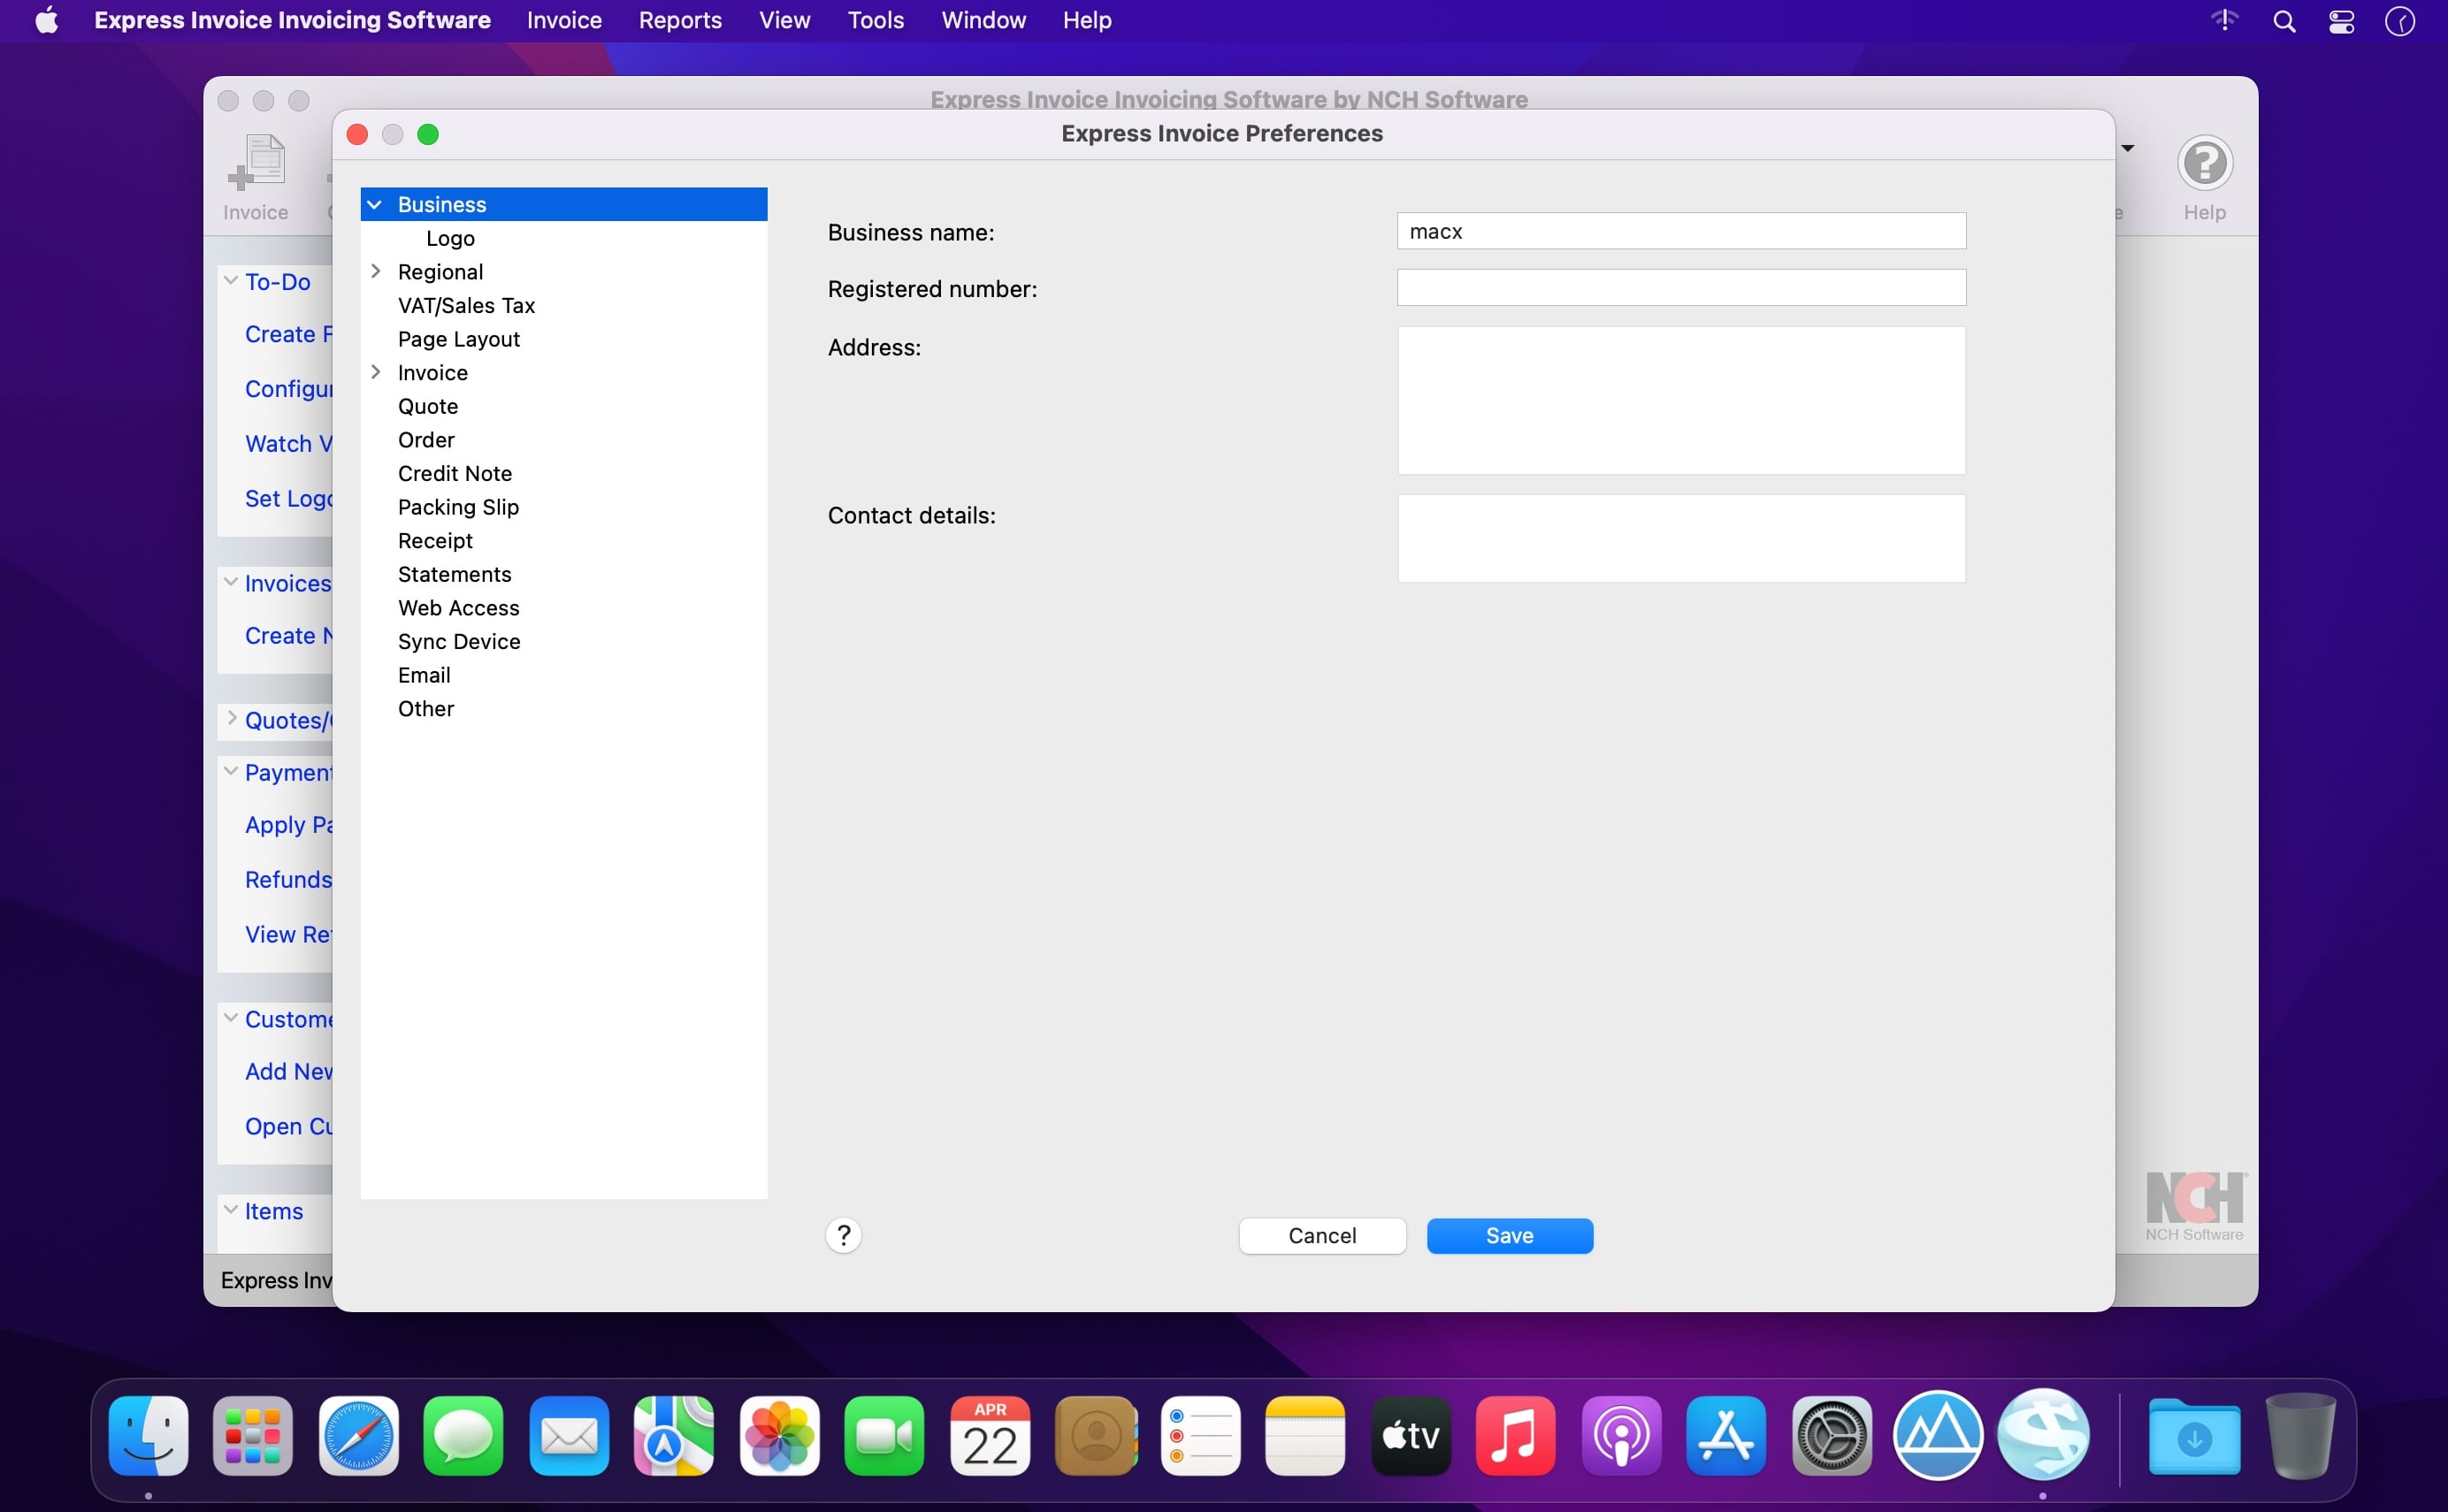Collapse the Customers section in main window
Screen dimensions: 2448x1512
coord(231,1018)
